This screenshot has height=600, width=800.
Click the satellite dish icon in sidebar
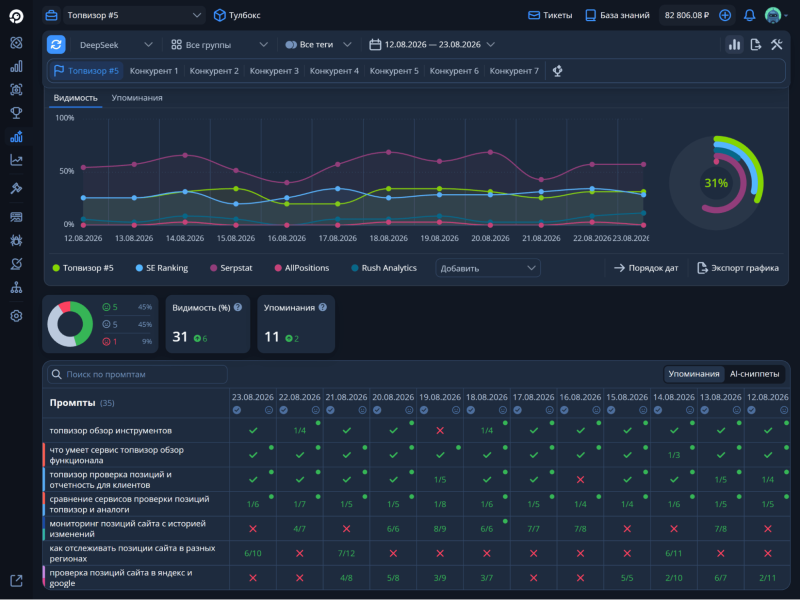click(x=16, y=264)
